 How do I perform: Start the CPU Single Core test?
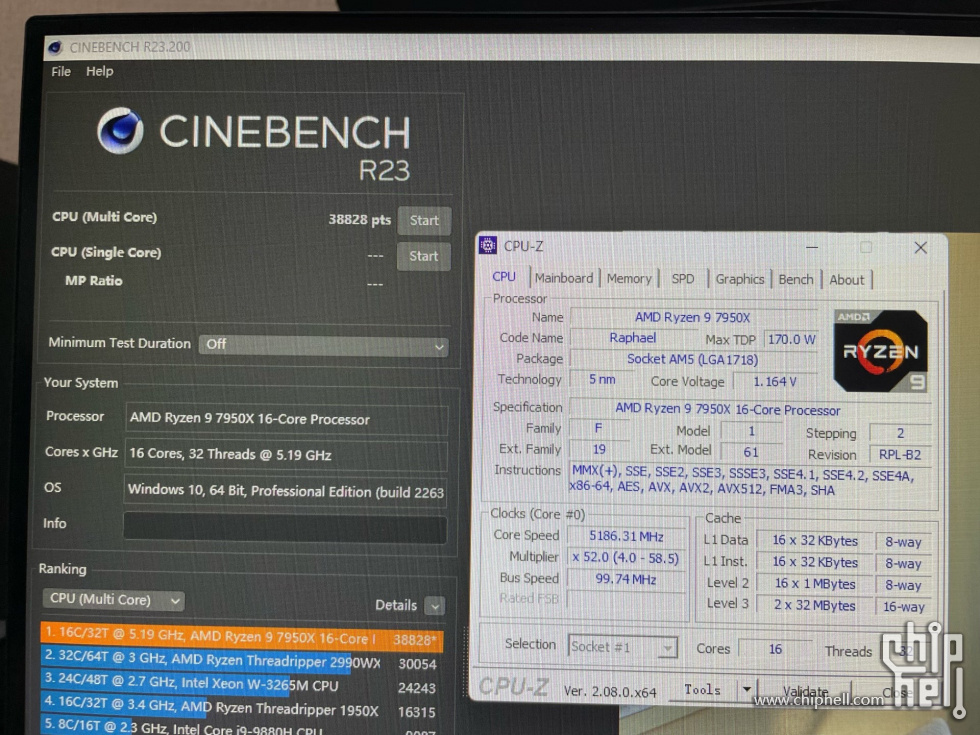pyautogui.click(x=423, y=256)
